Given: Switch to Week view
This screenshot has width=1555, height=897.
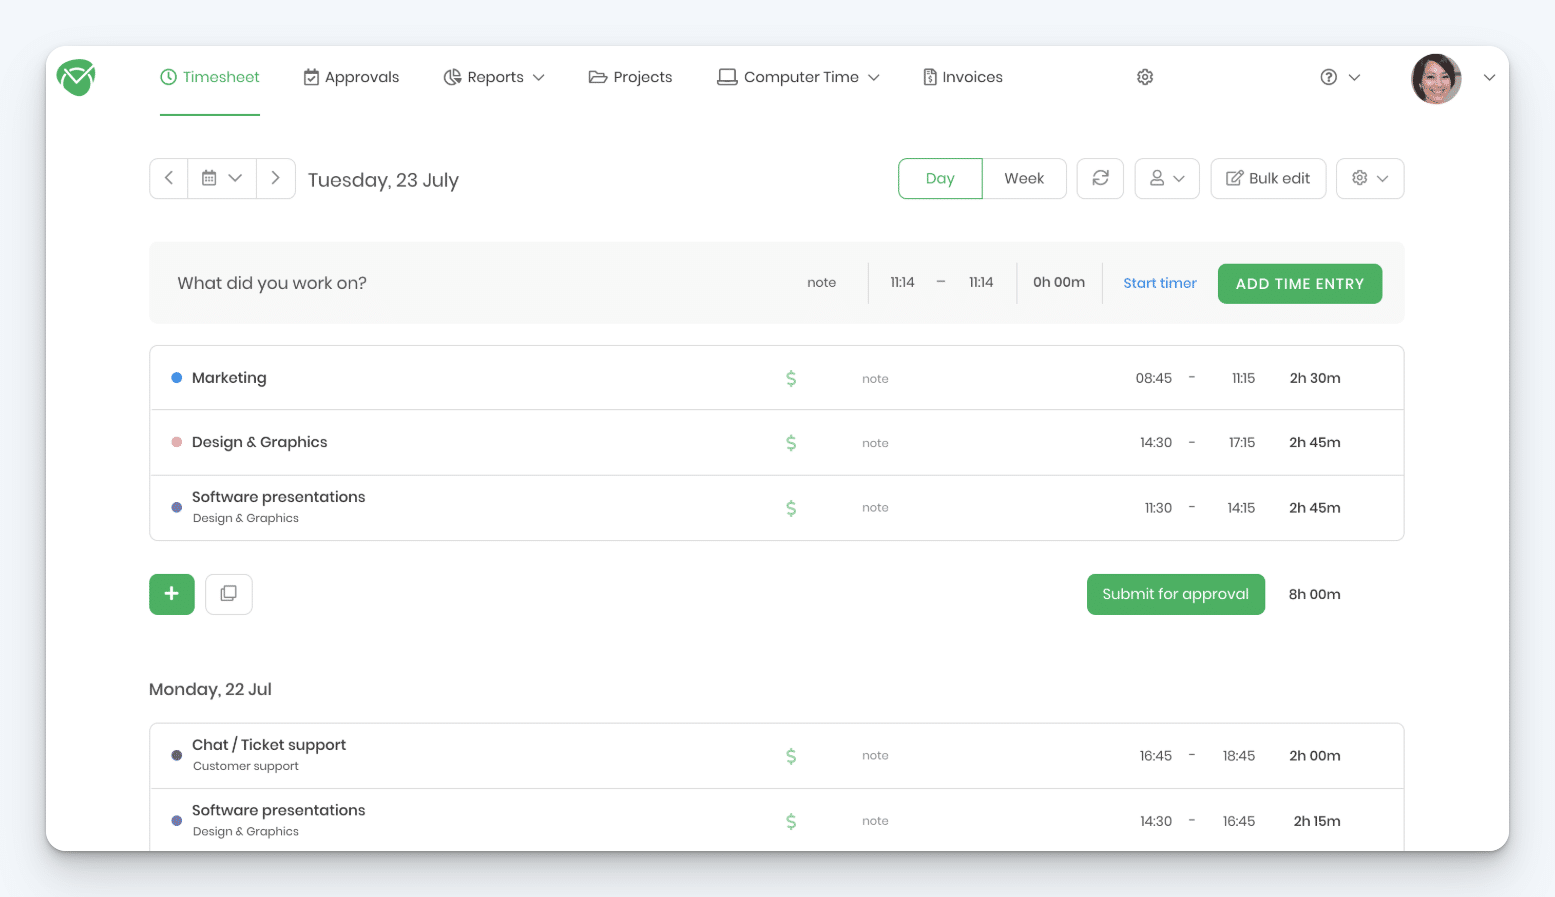Looking at the screenshot, I should (1024, 178).
